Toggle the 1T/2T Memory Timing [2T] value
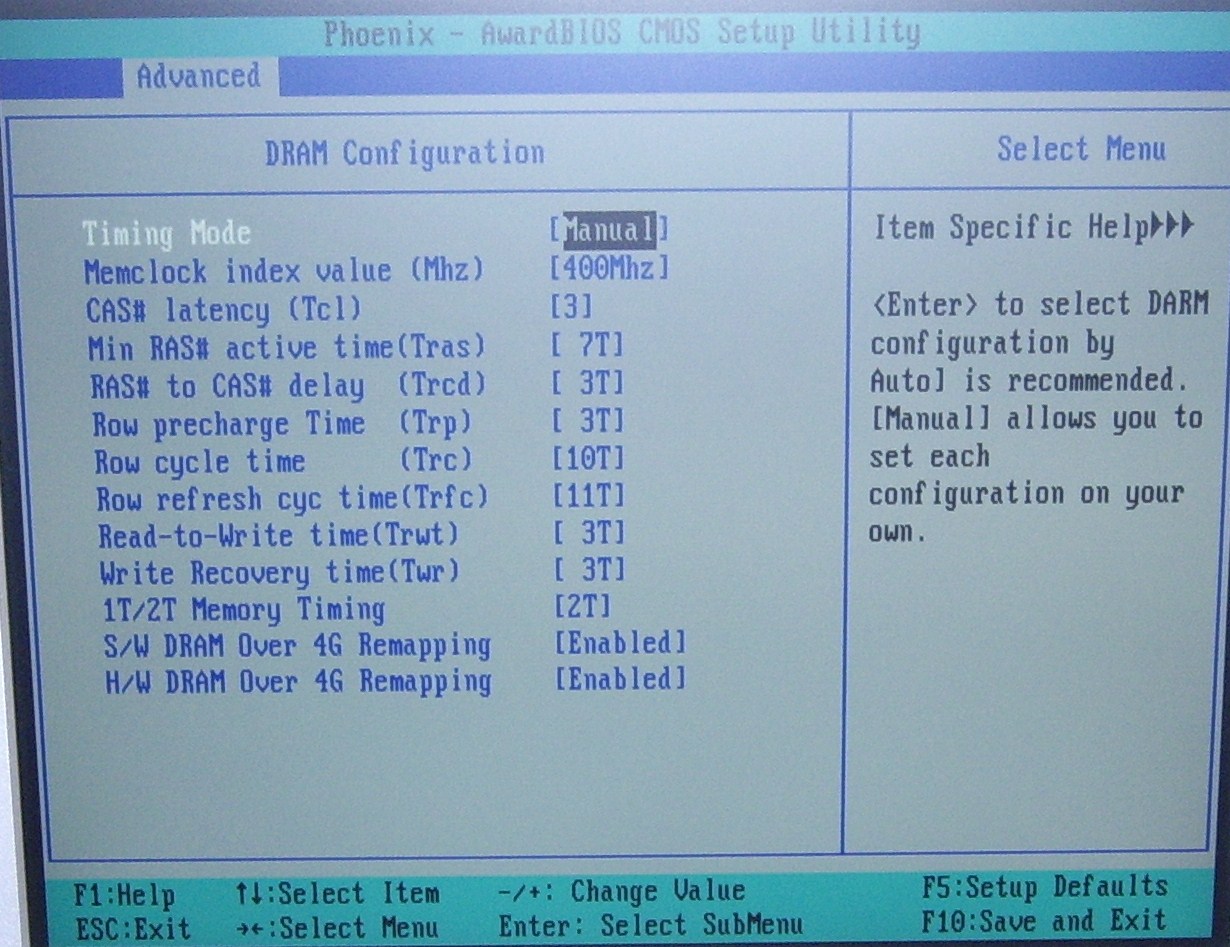 coord(582,605)
